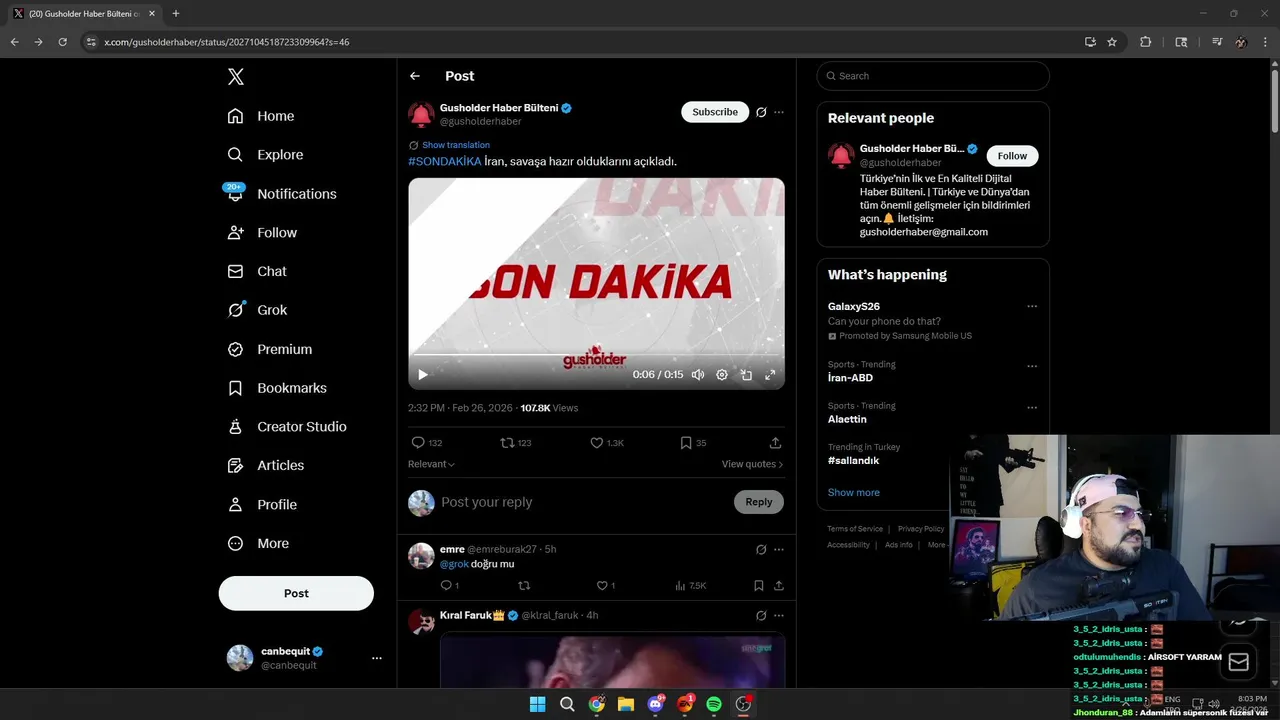The image size is (1280, 720).
Task: Go to Home in sidebar
Action: [261, 116]
